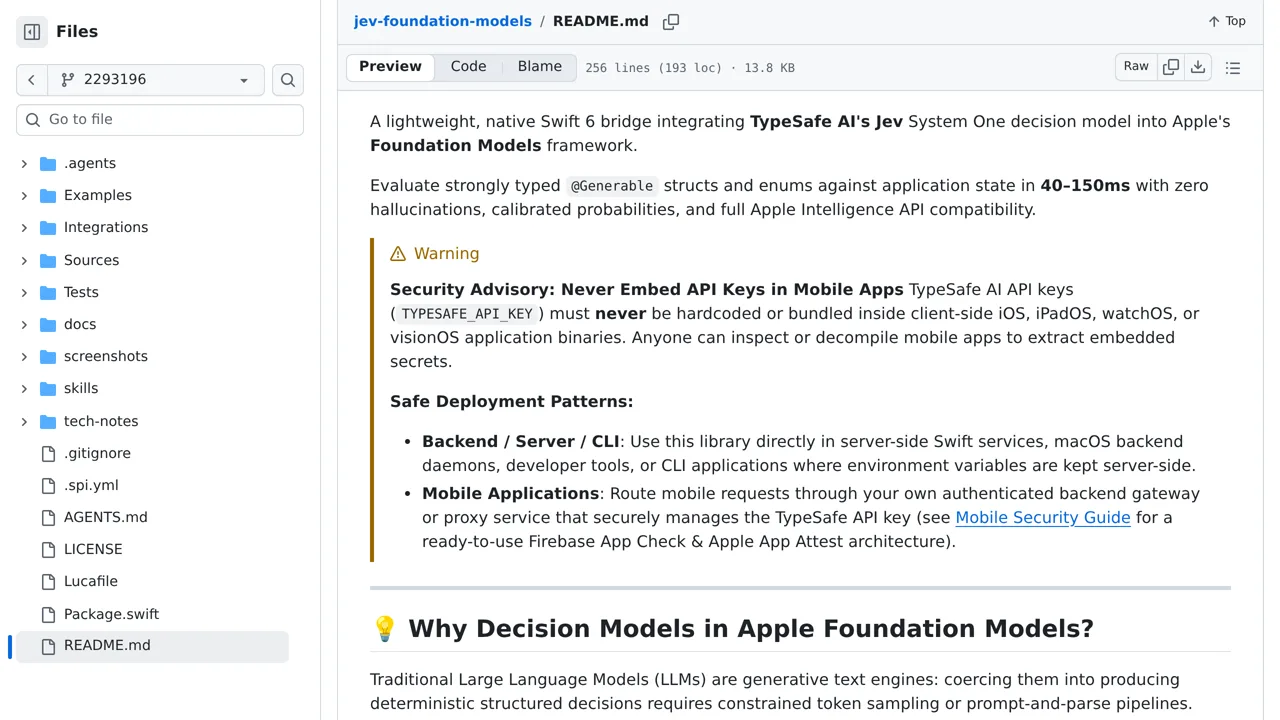This screenshot has height=720, width=1280.
Task: Expand the Examples folder chevron
Action: pos(24,196)
